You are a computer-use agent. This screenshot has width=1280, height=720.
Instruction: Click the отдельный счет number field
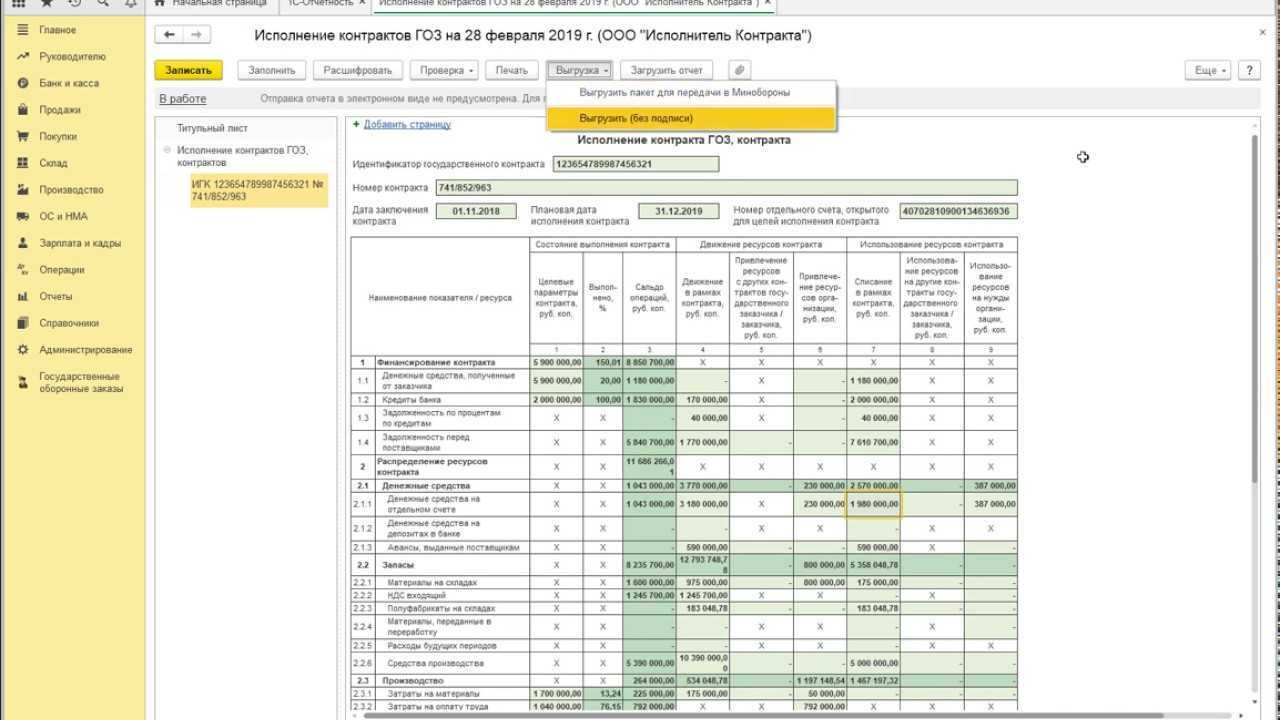coord(956,211)
